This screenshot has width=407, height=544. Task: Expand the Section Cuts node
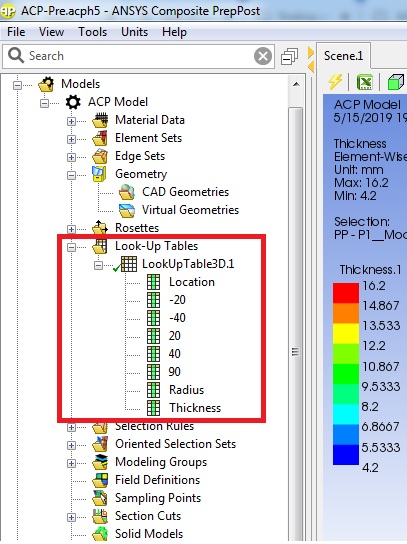(x=71, y=517)
